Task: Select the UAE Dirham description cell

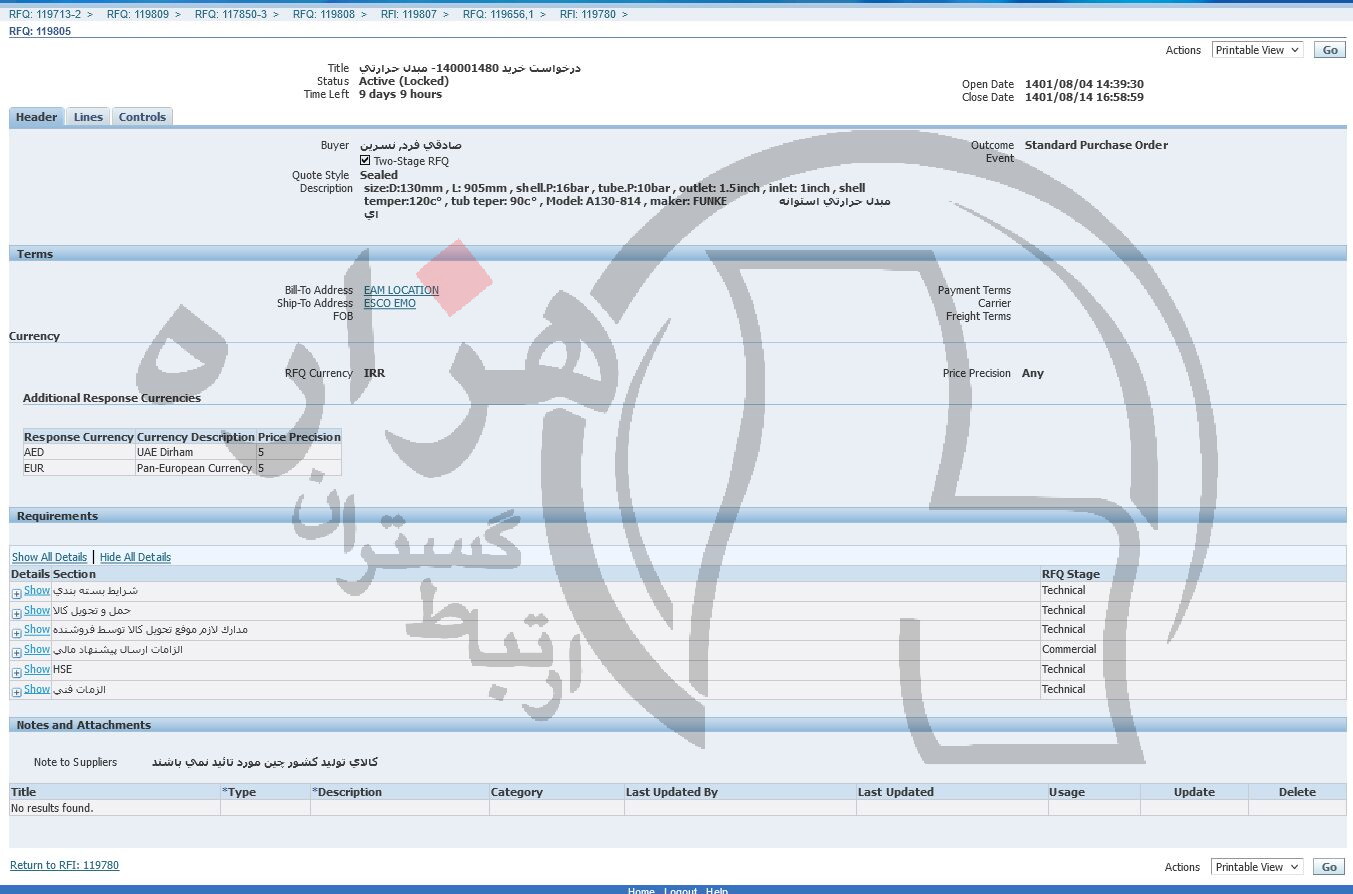Action: [196, 452]
